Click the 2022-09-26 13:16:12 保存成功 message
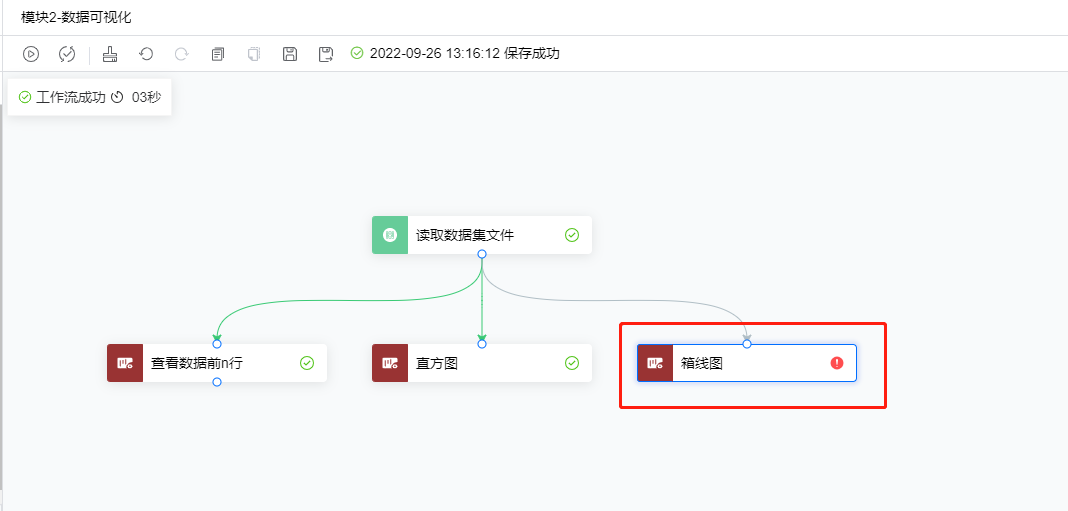Viewport: 1068px width, 511px height. coord(465,53)
